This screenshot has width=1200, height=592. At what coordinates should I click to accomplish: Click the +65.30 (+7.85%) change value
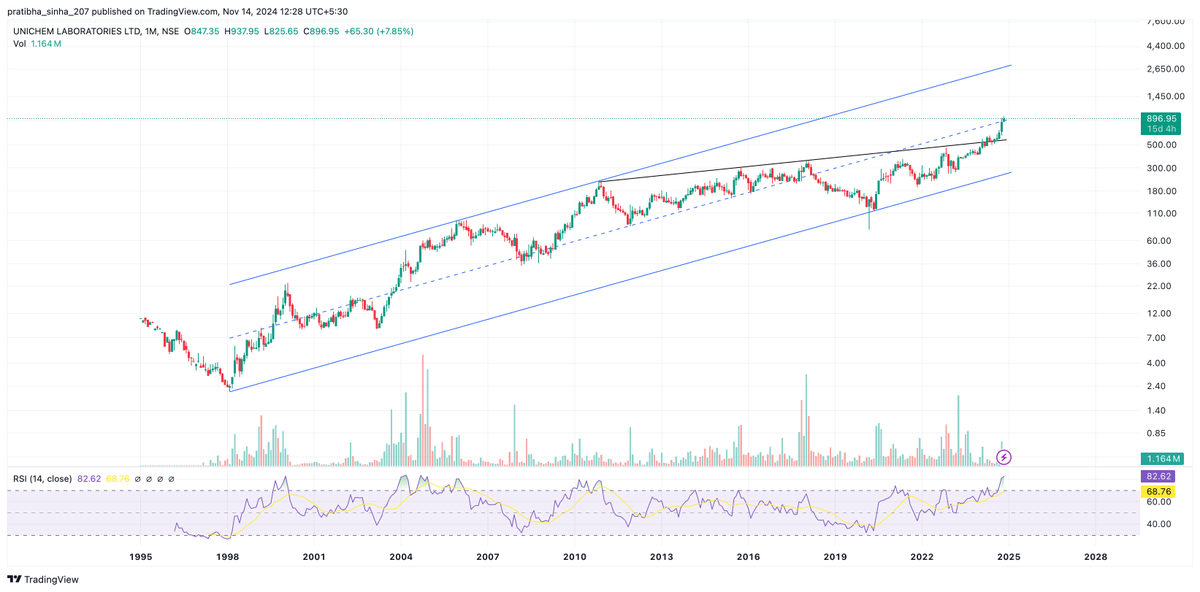[x=378, y=31]
